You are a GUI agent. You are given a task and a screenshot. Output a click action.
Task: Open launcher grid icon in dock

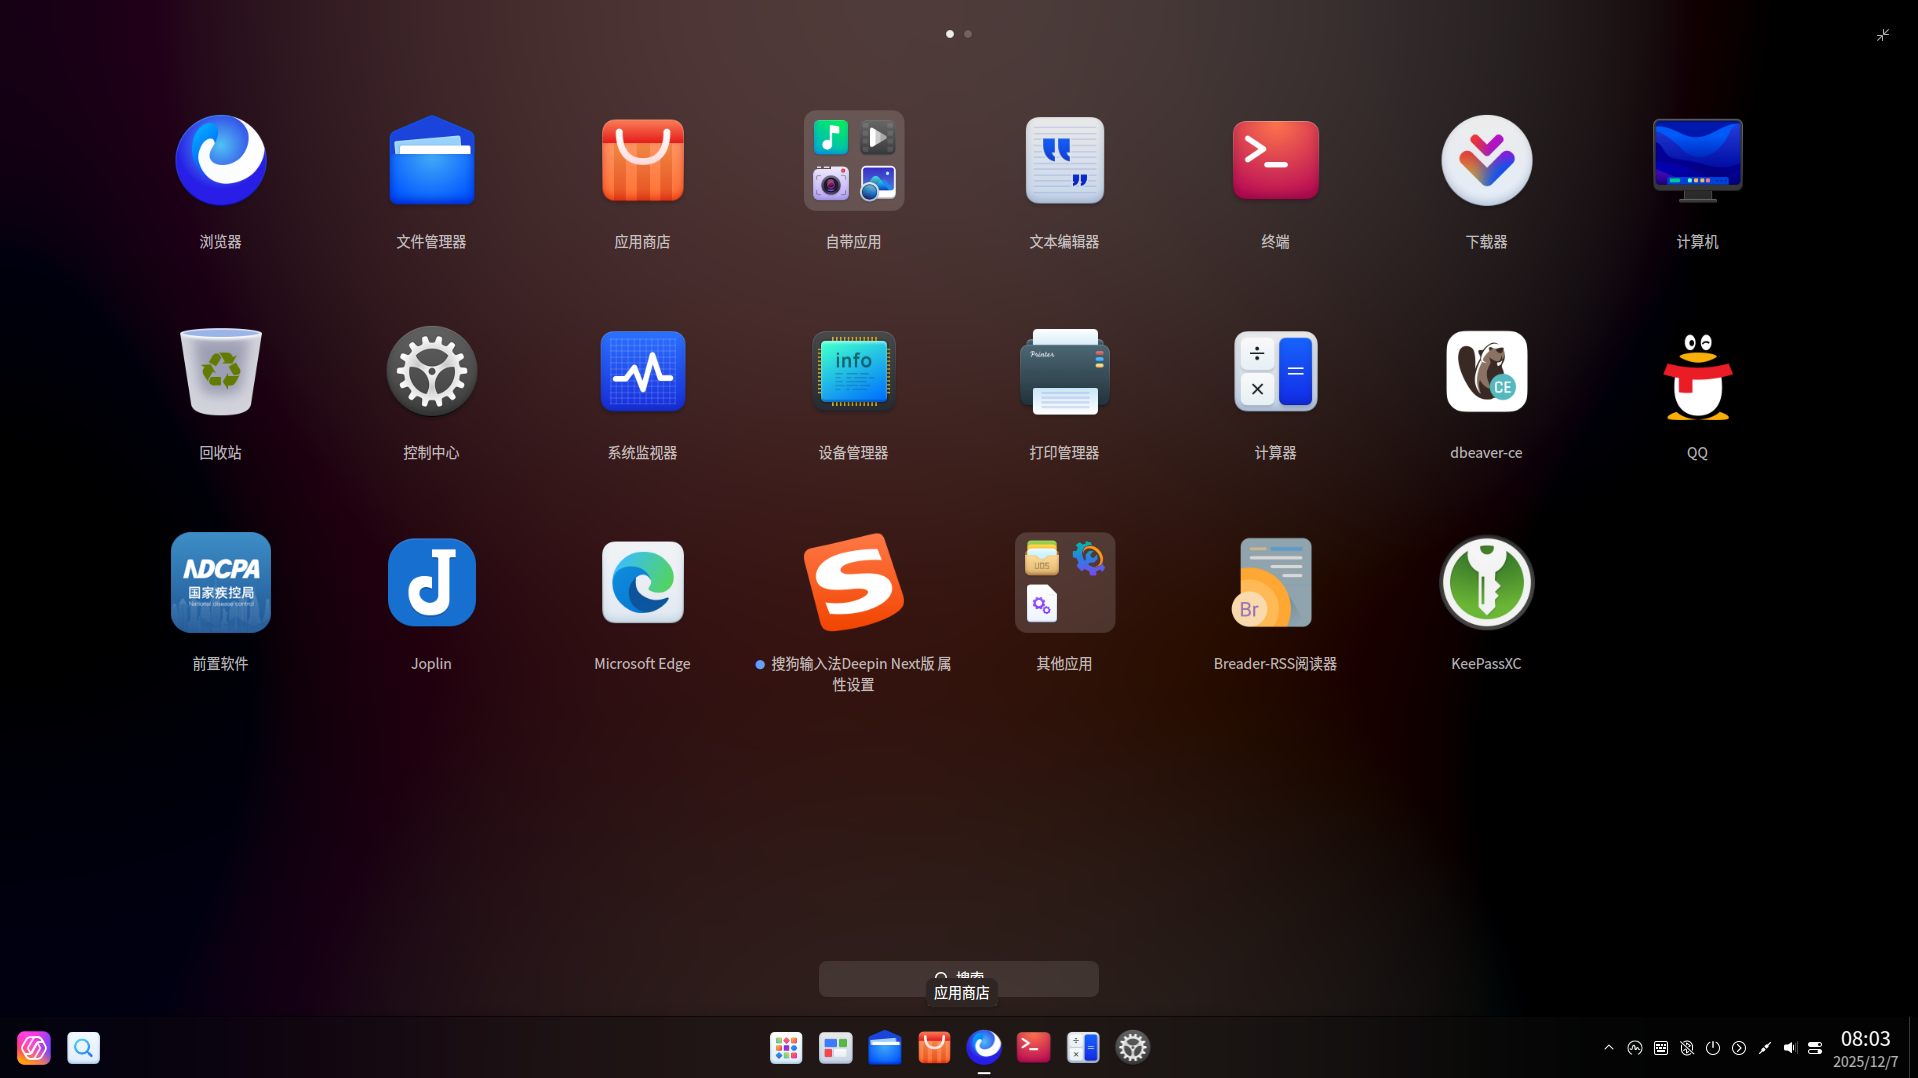(x=786, y=1047)
